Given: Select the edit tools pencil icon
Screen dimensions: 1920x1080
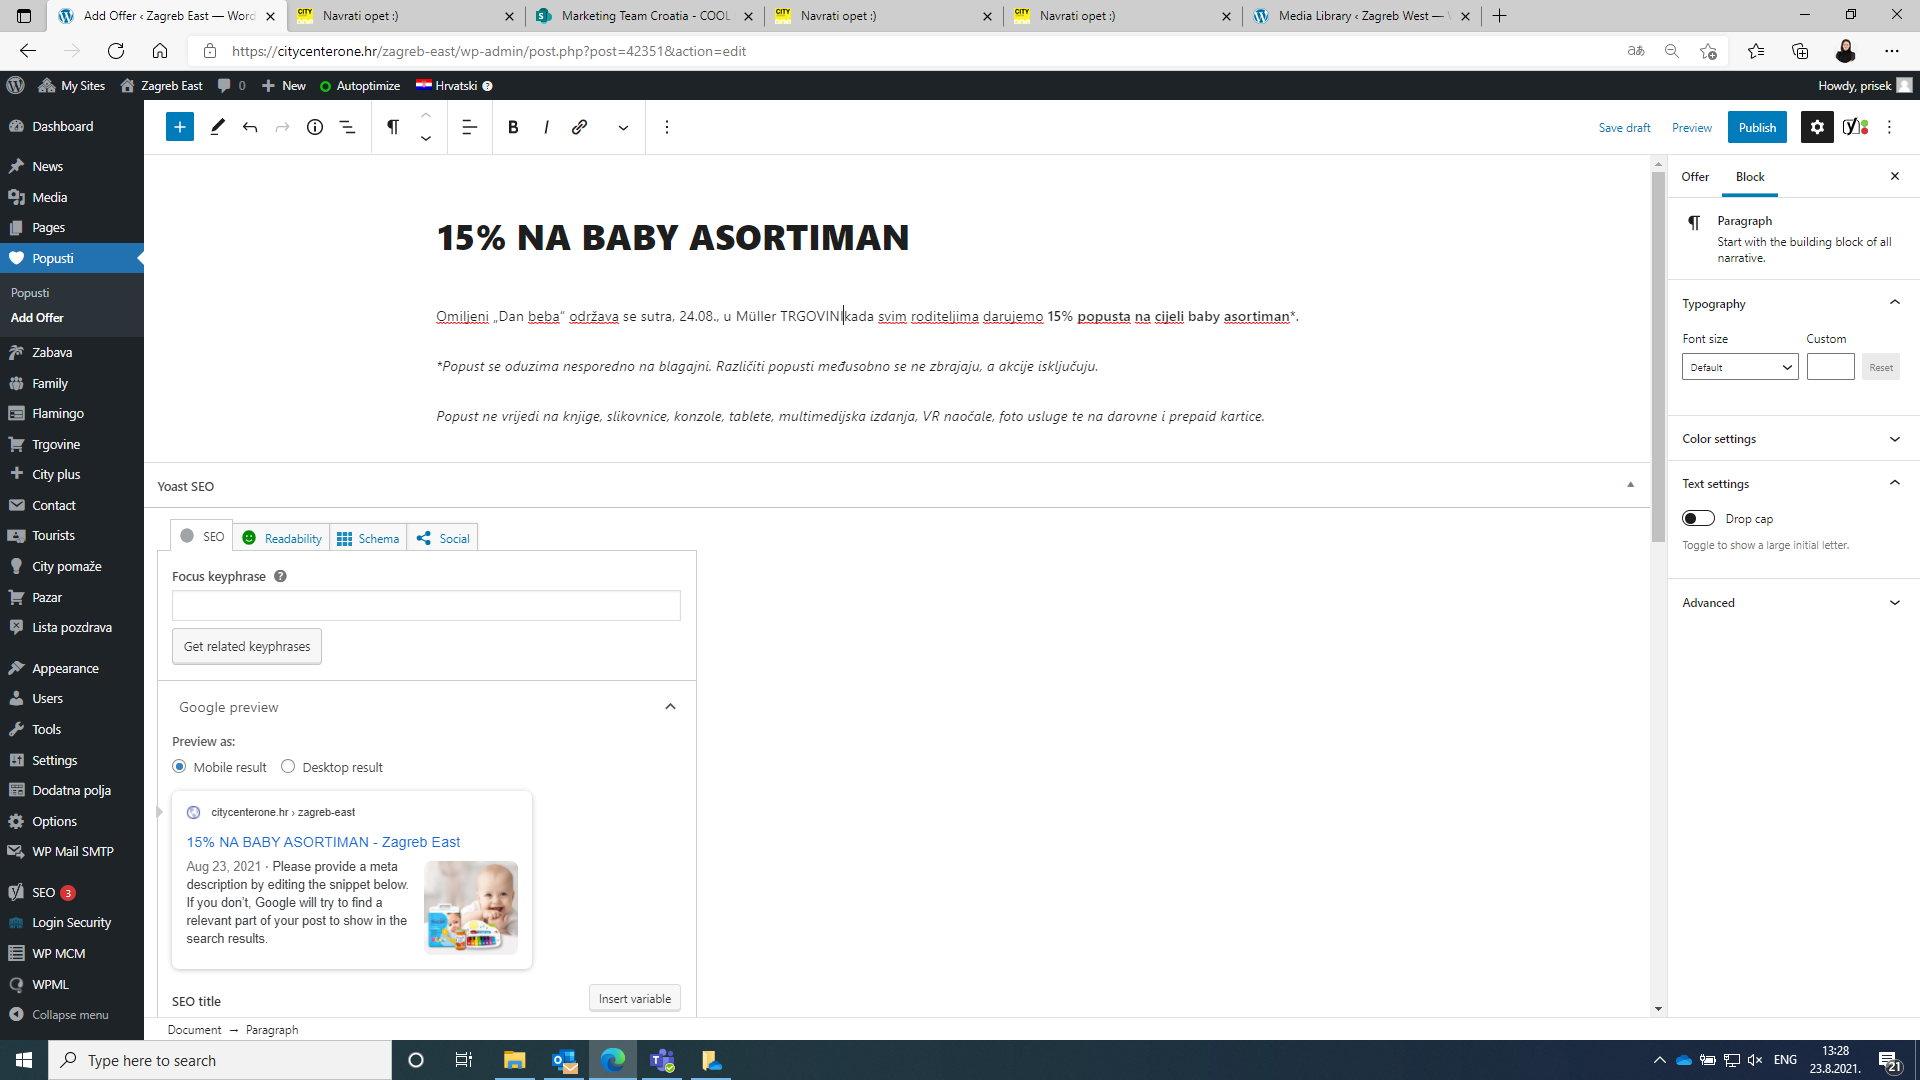Looking at the screenshot, I should [217, 127].
